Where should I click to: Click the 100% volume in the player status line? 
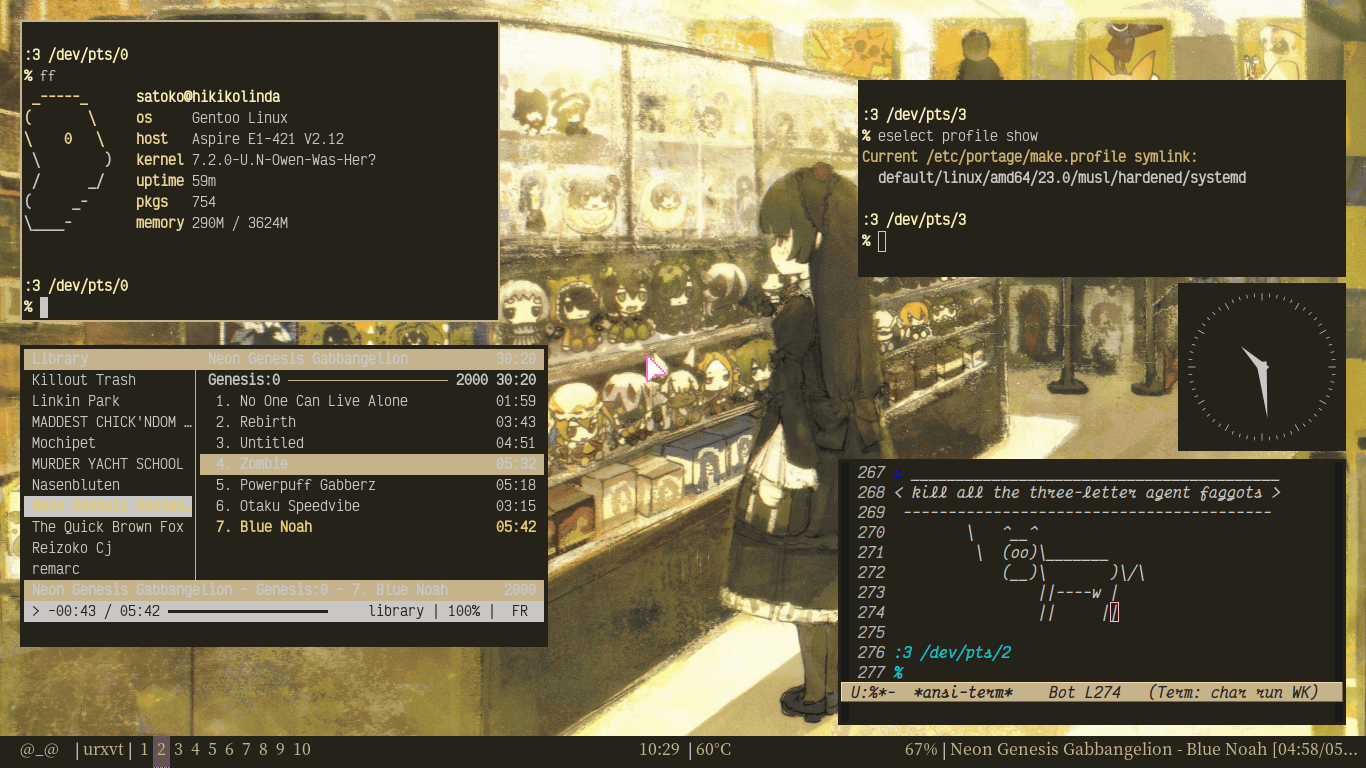[464, 611]
